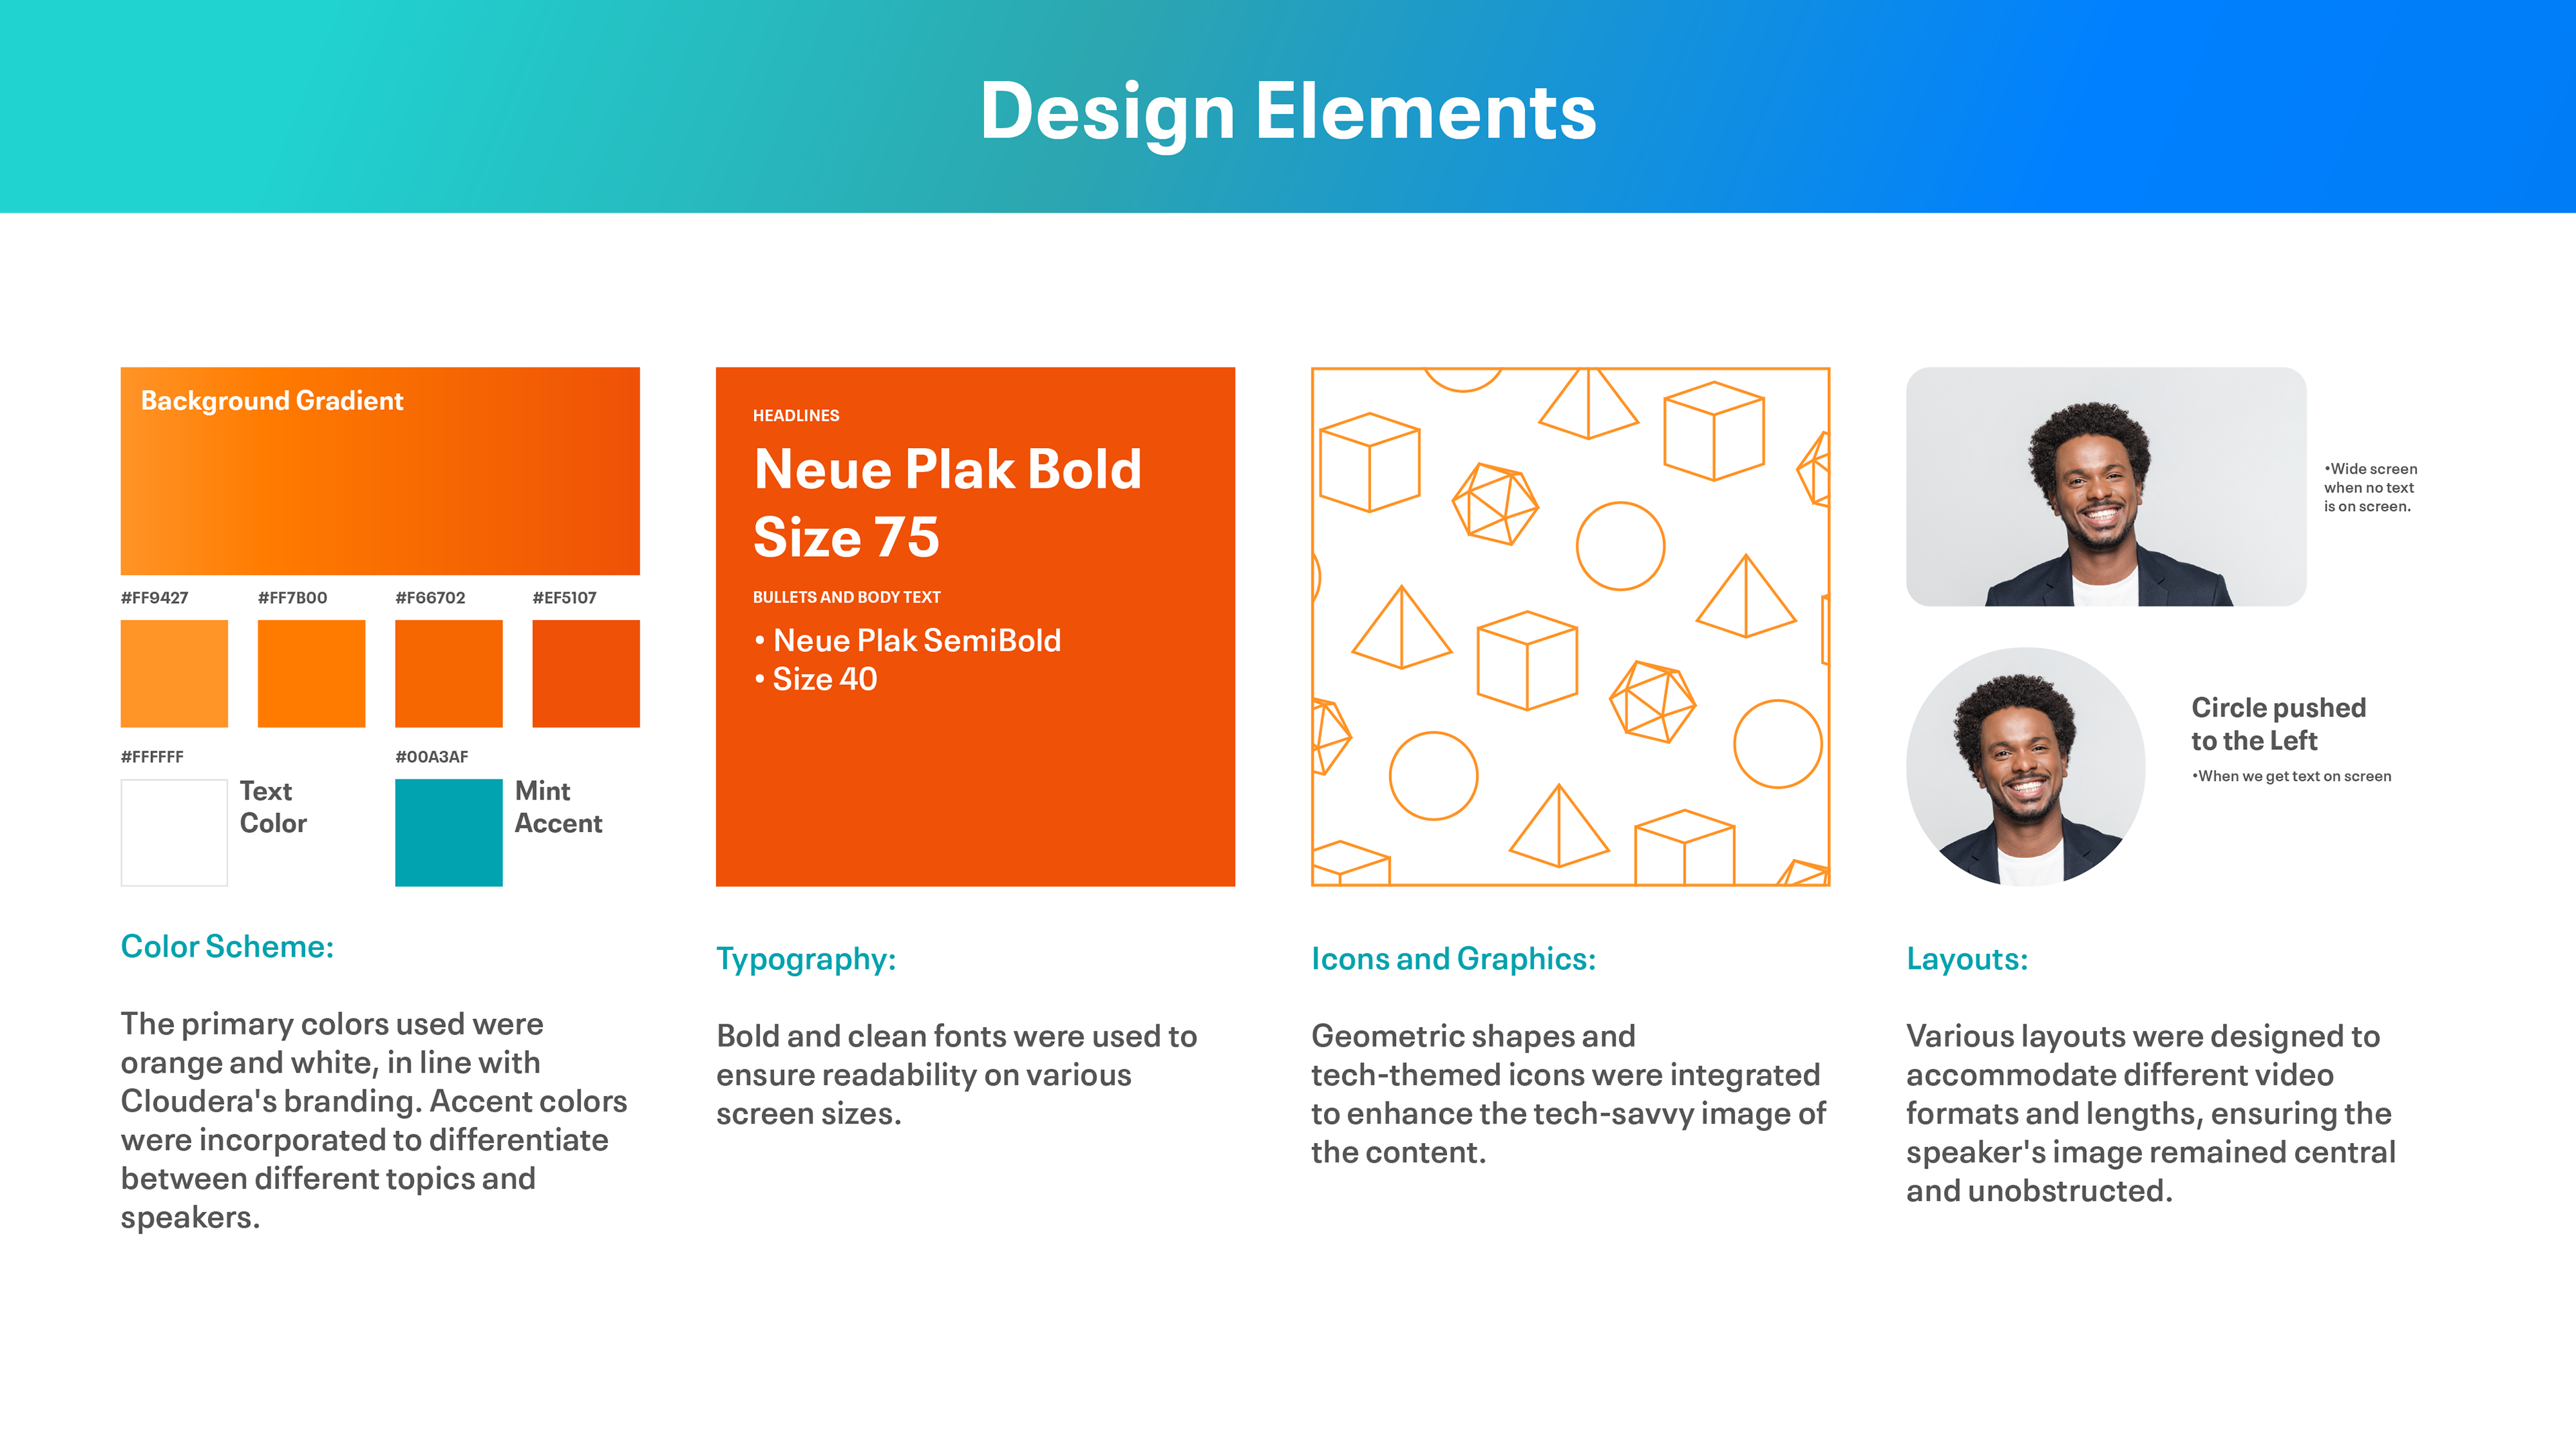Click the Layouts heading
Screen dimensions: 2576x1449
(1966, 959)
